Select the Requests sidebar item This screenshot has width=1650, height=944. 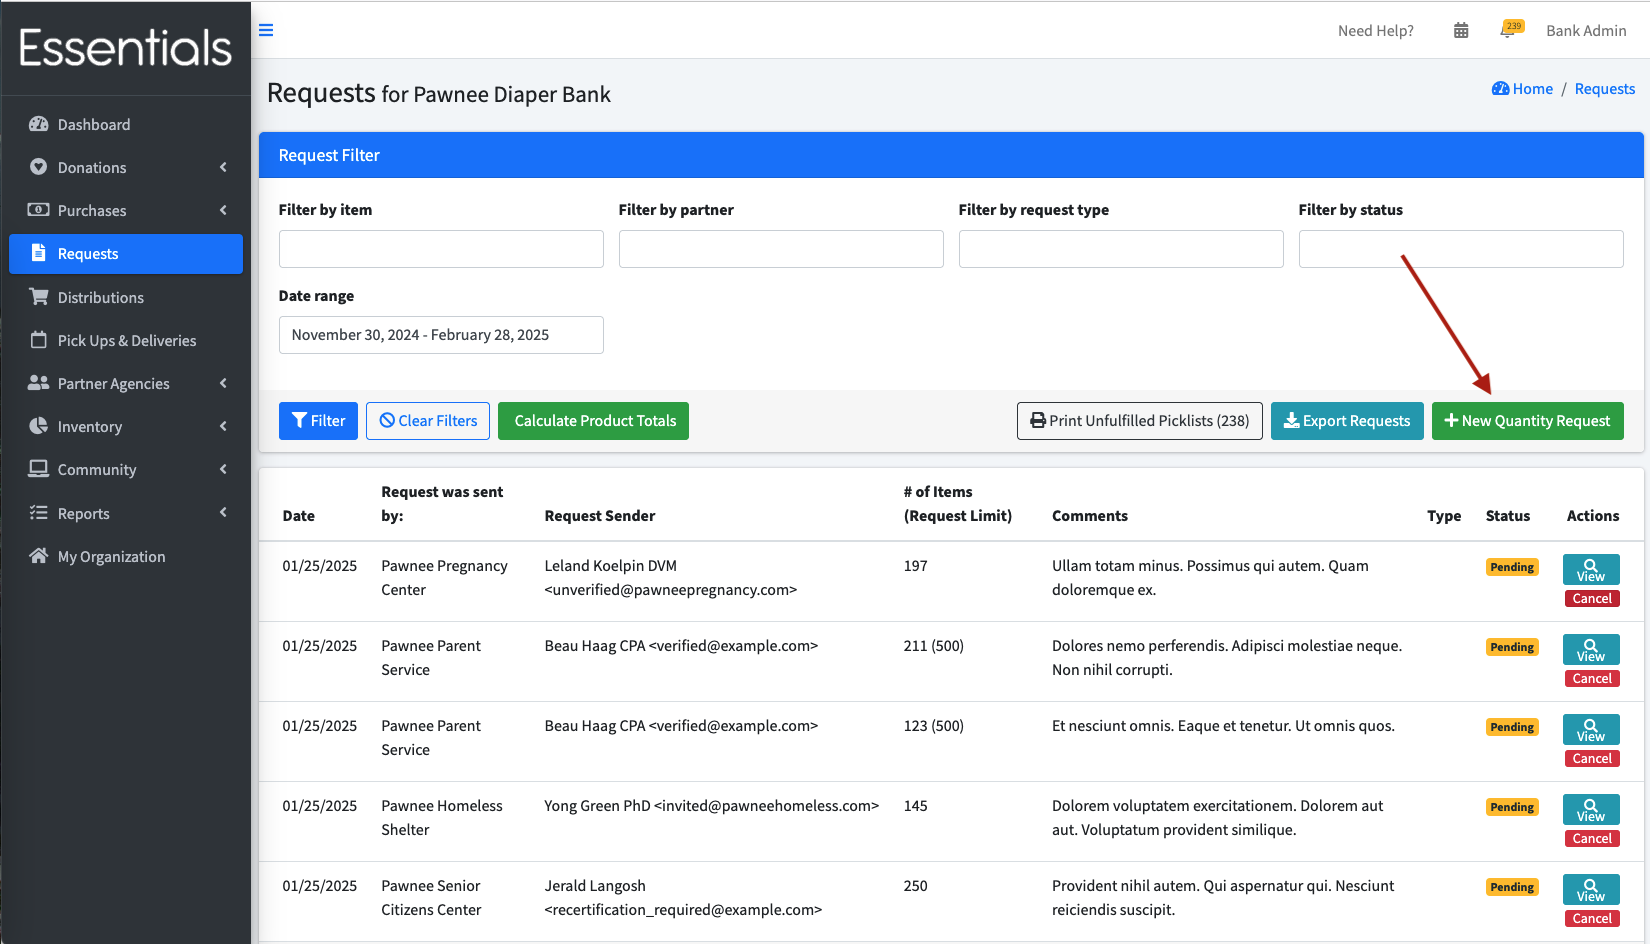click(x=126, y=254)
